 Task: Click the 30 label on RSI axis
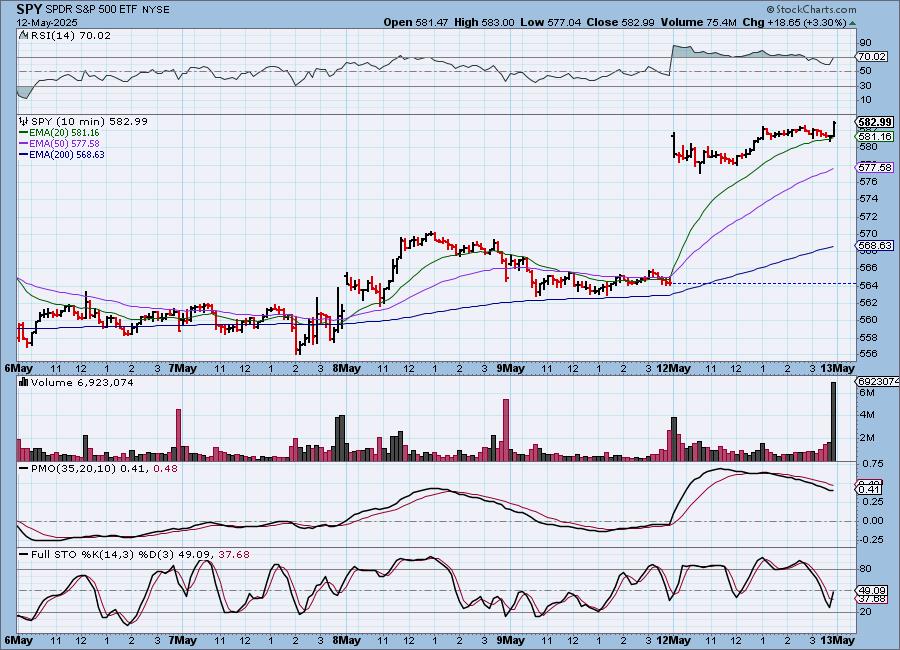[865, 86]
